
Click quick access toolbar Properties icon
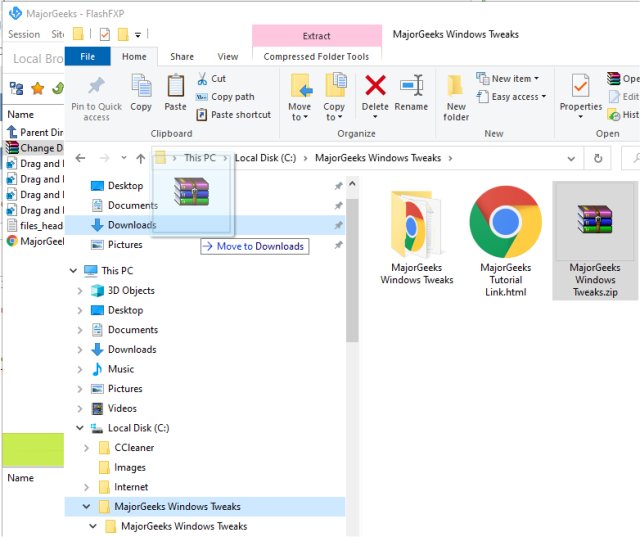tap(105, 34)
